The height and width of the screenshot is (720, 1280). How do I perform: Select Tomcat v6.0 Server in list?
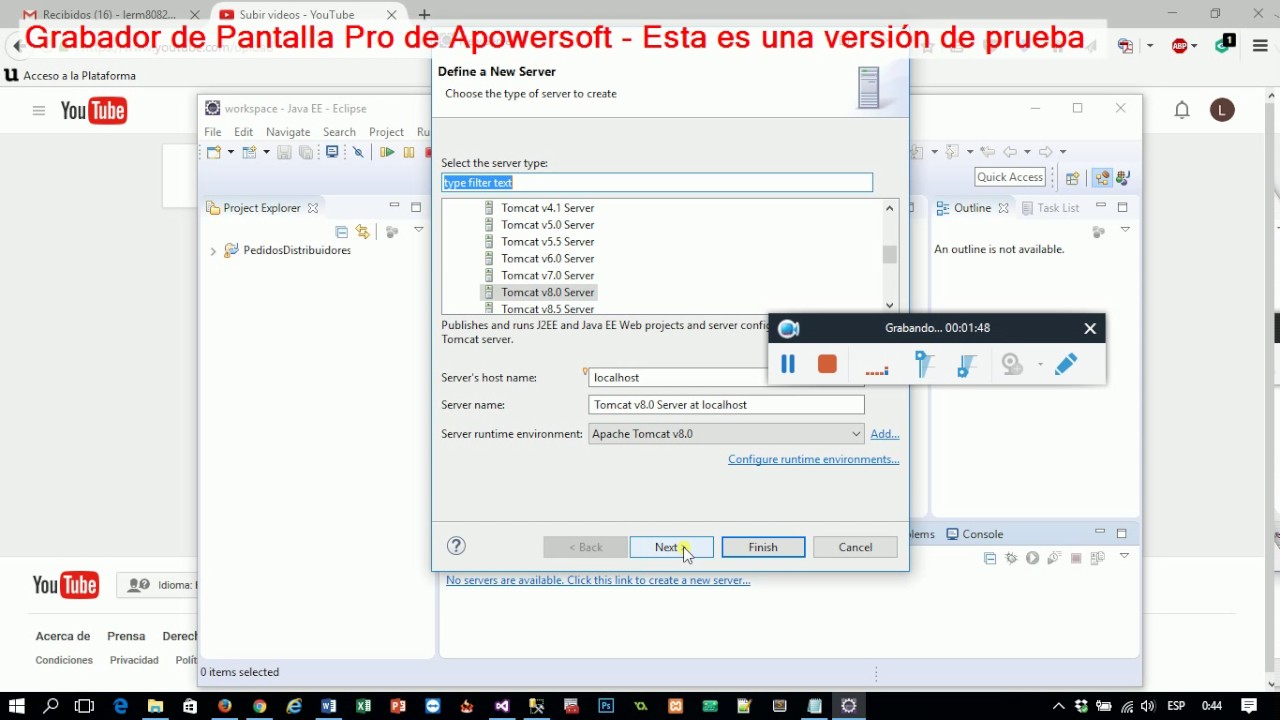point(547,258)
